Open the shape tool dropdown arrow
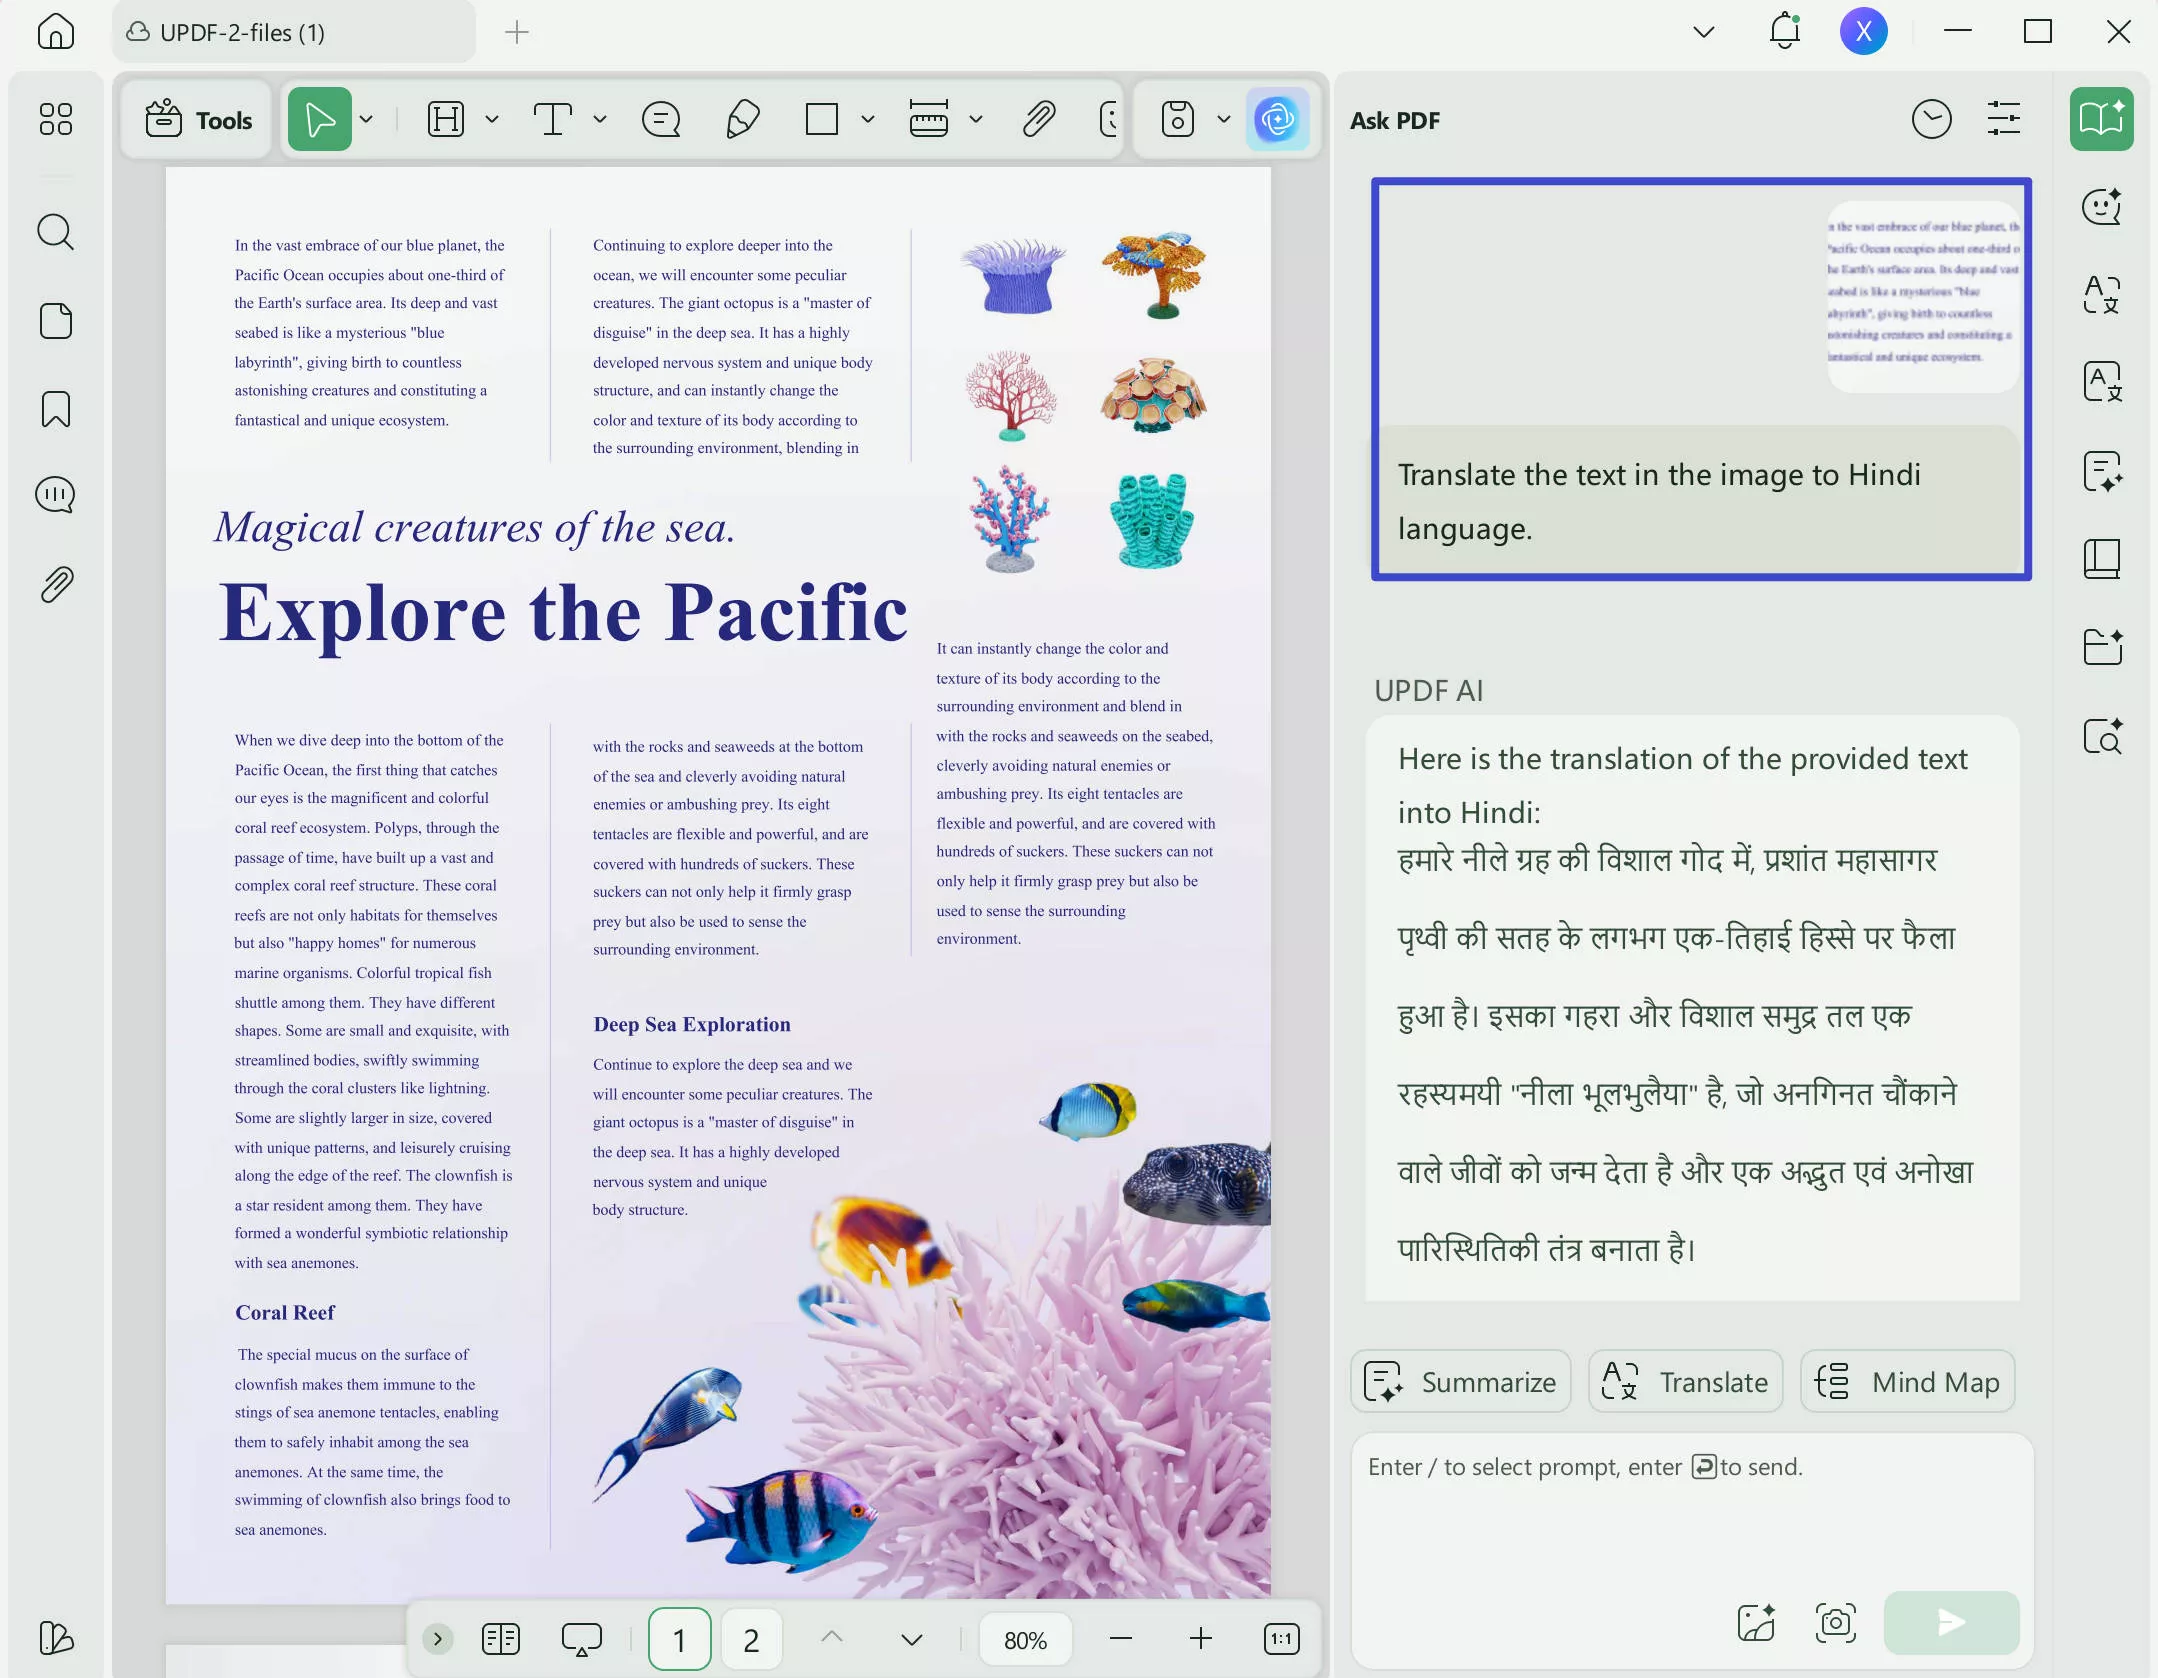2158x1678 pixels. (x=868, y=120)
